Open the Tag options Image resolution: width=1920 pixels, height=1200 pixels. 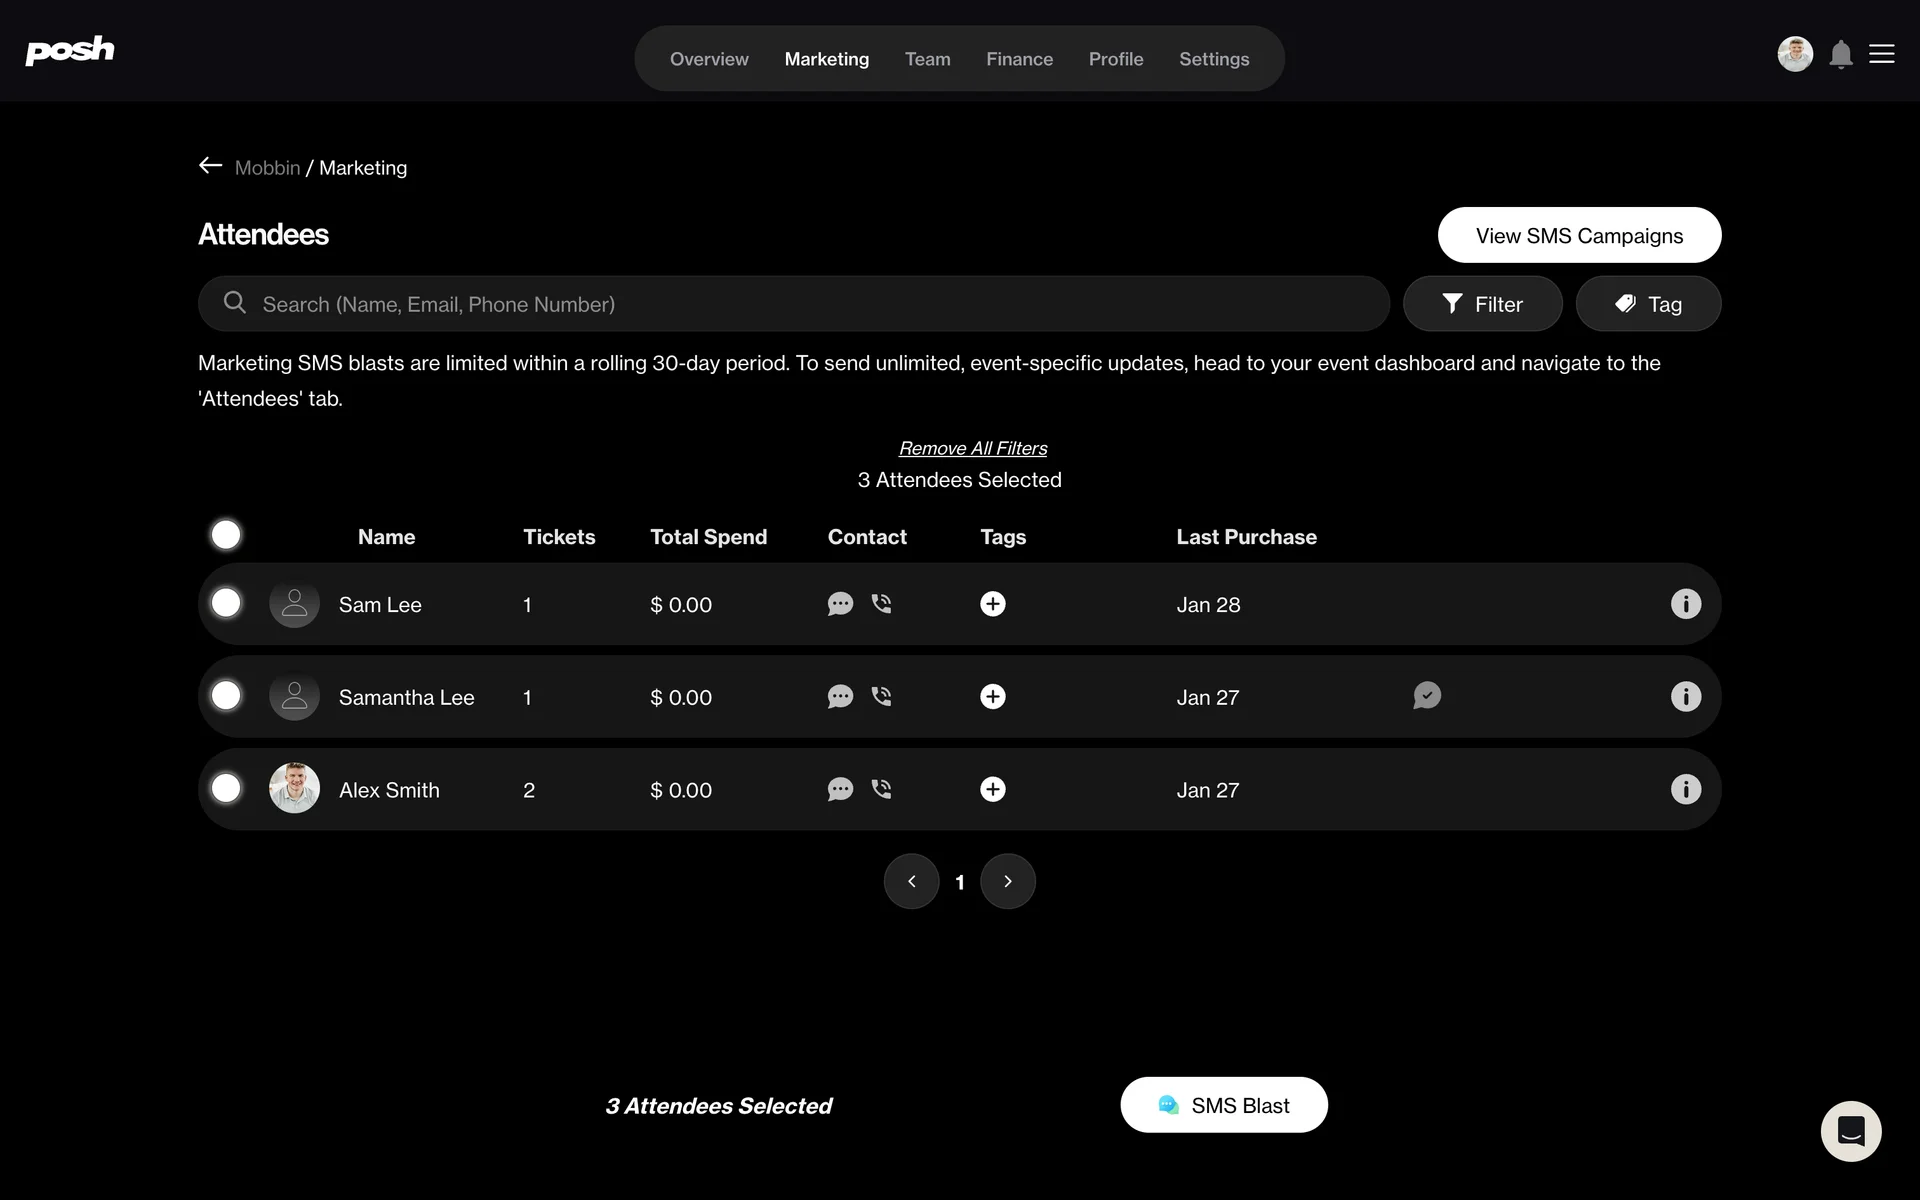(x=1648, y=304)
